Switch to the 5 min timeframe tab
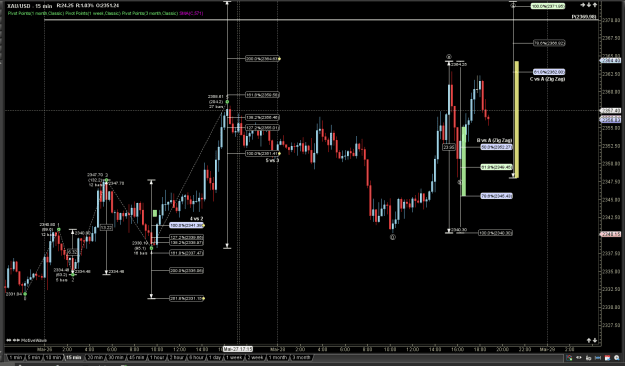This screenshot has width=625, height=366. [34, 358]
